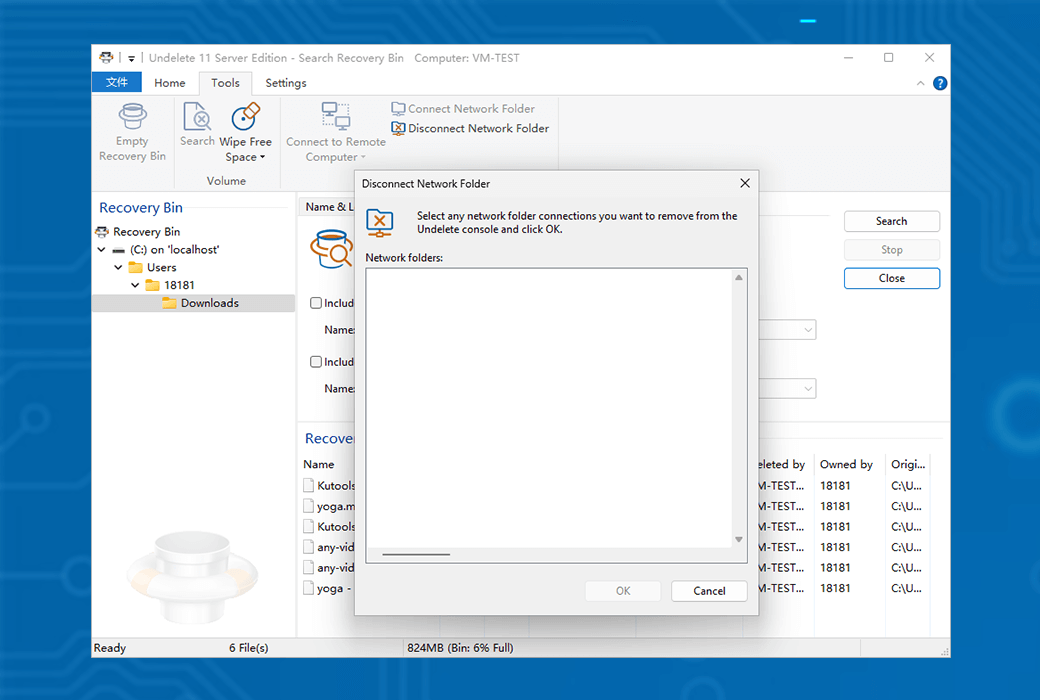Click the Connect Network Folder icon

[398, 109]
